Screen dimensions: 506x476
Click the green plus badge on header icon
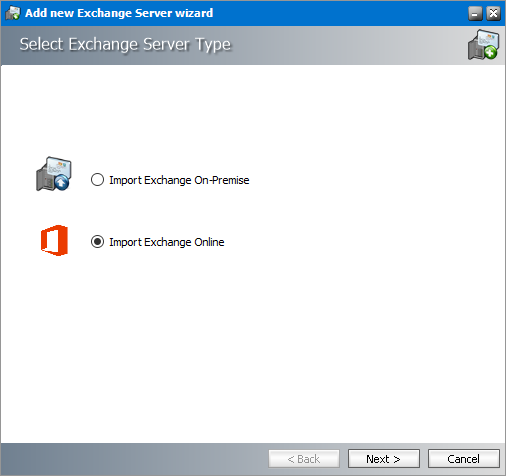(x=491, y=53)
